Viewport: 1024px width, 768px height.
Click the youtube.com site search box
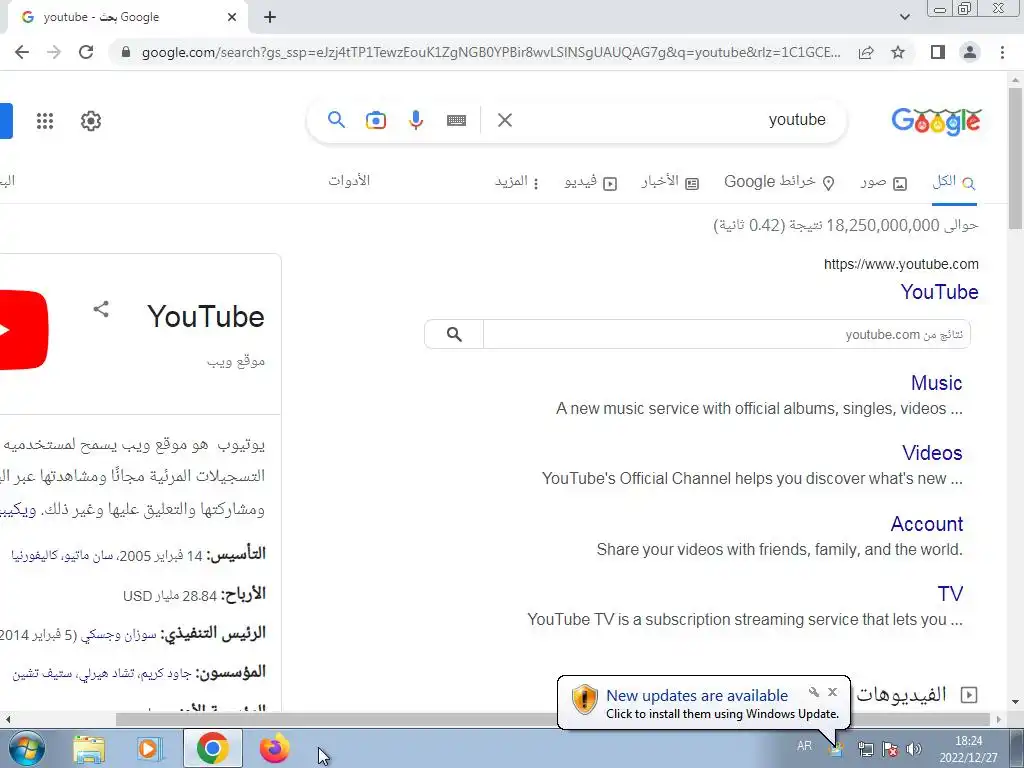(x=727, y=334)
